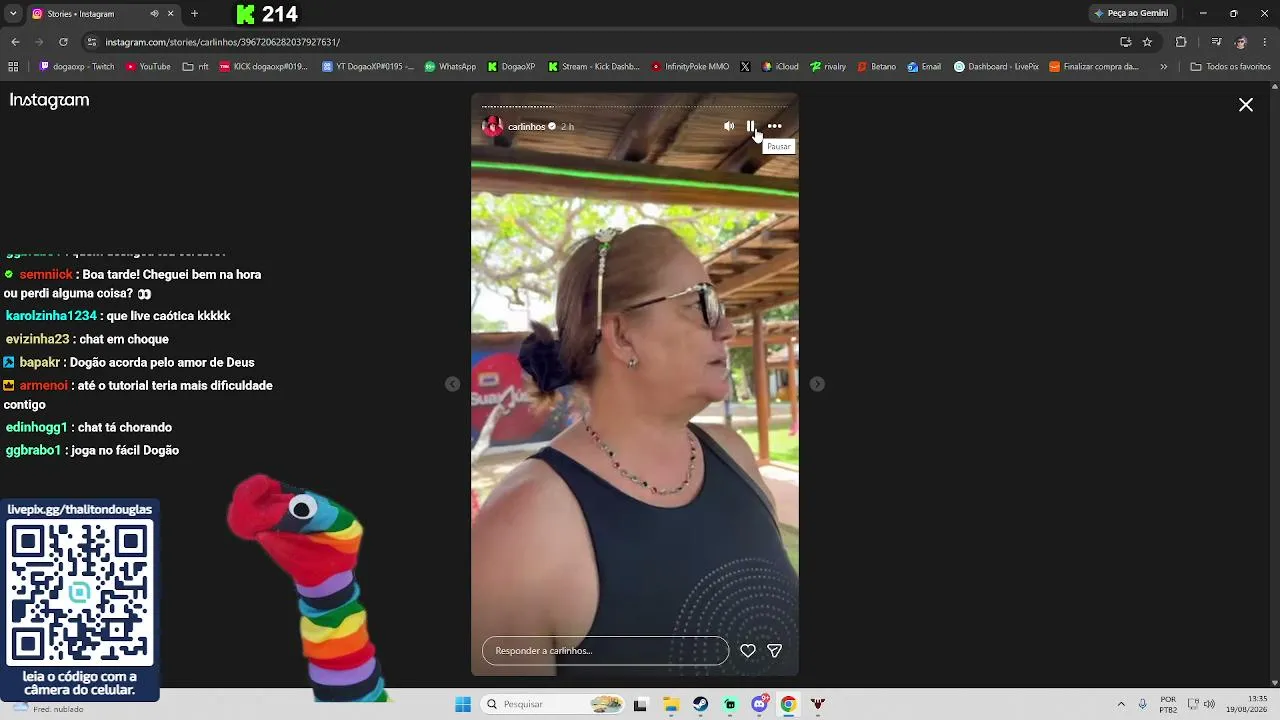Screen dimensions: 1280x720
Task: Mute the story audio with the speaker icon
Action: pos(729,126)
